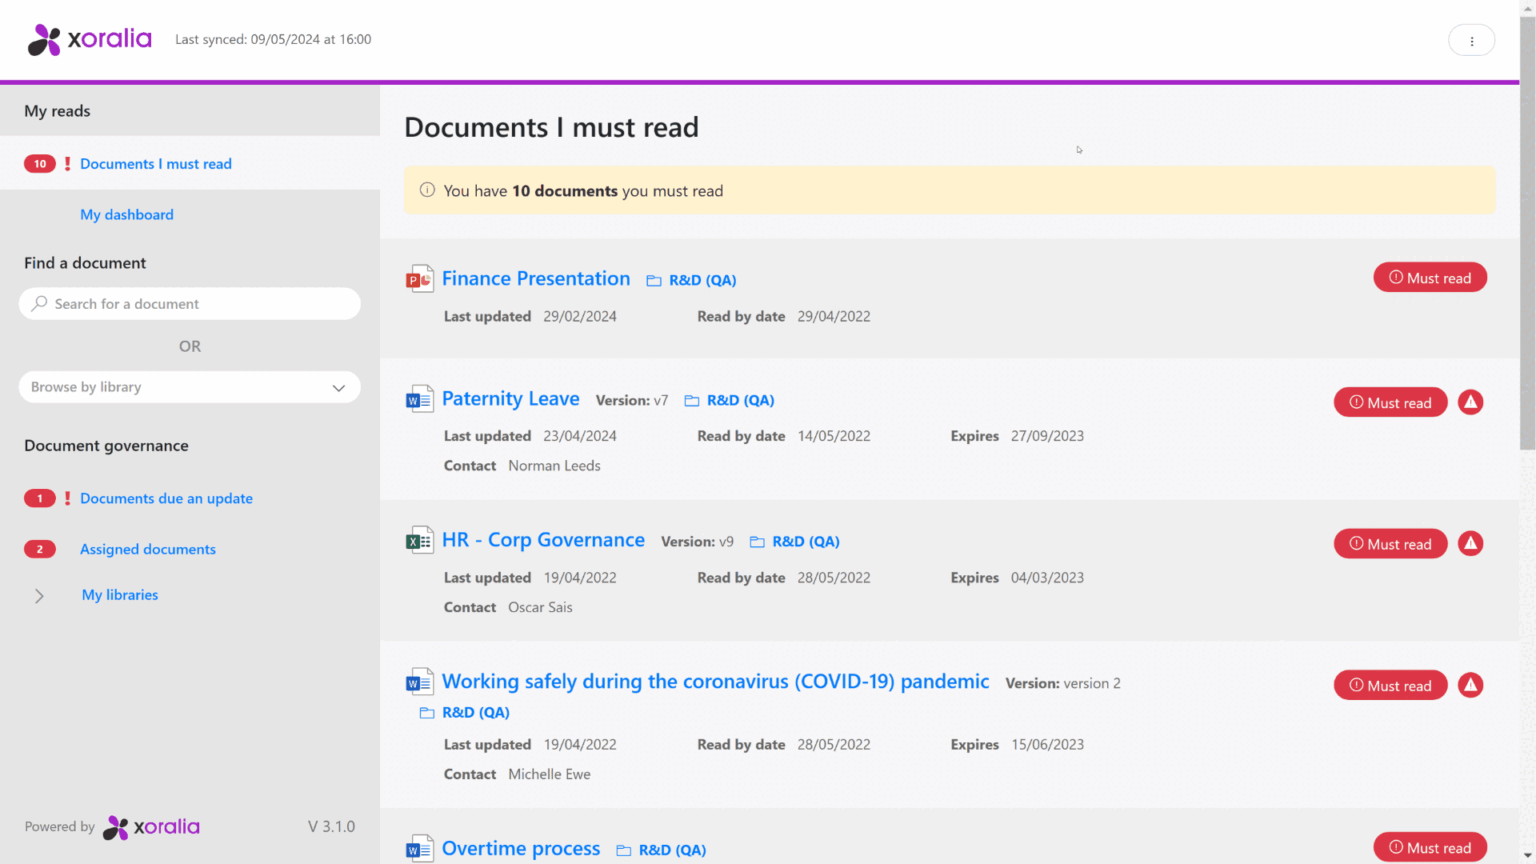Click the warning triangle for the COVID-19 document

(1470, 686)
